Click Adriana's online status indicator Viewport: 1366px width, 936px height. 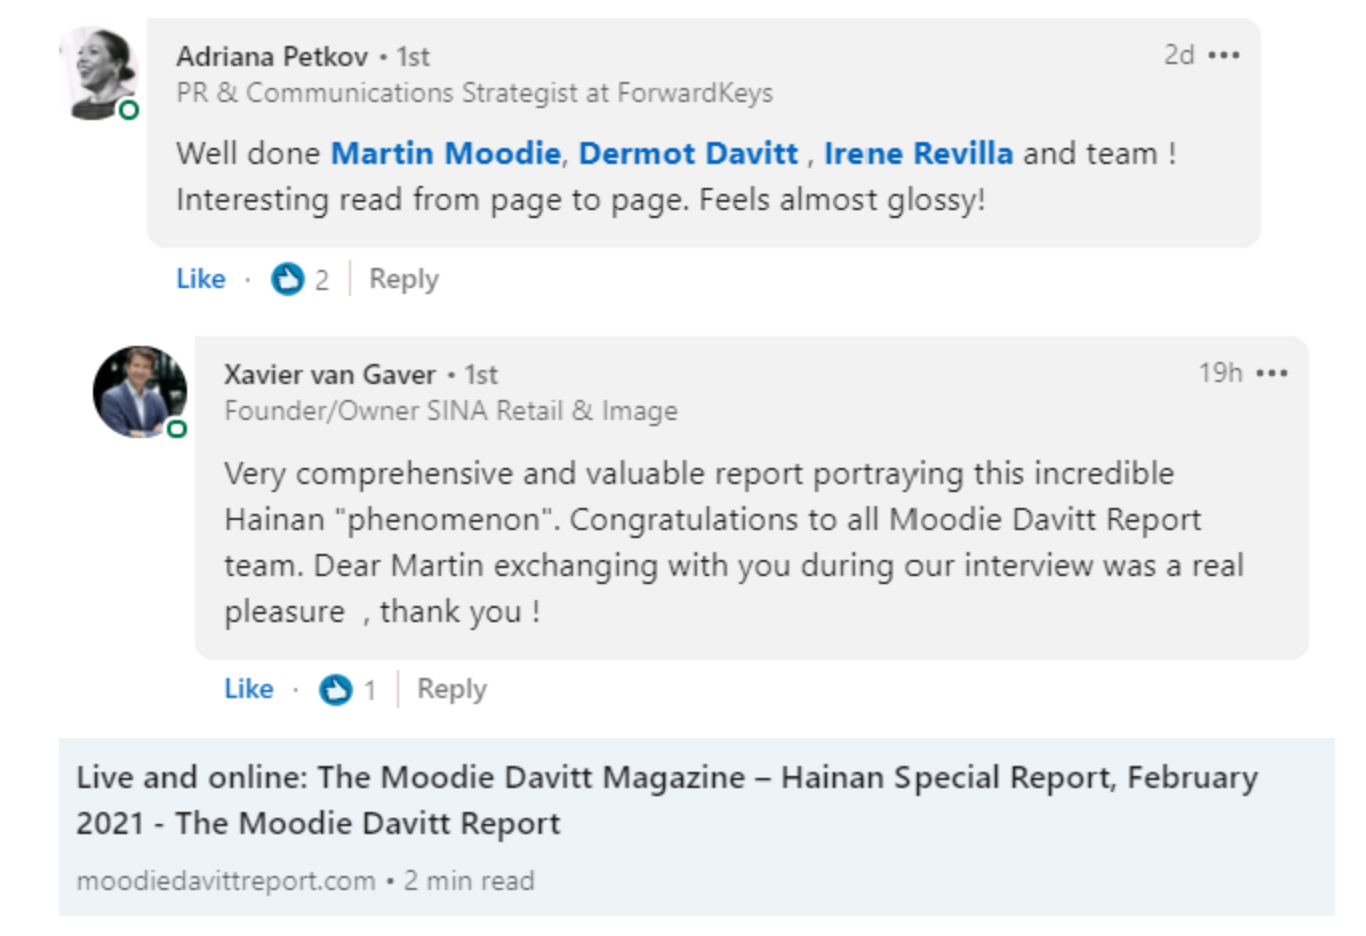click(x=128, y=110)
